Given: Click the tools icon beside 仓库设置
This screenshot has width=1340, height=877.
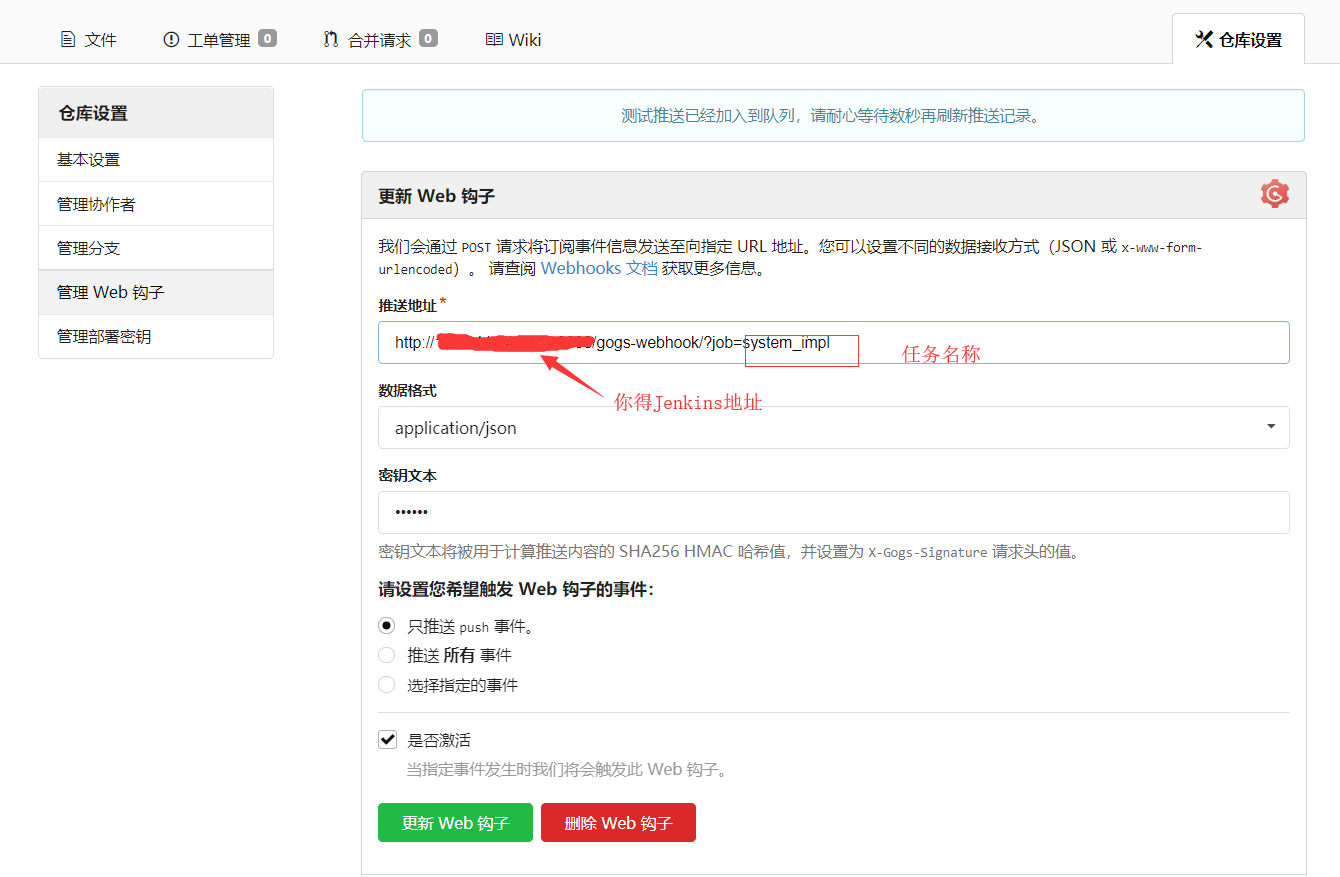Looking at the screenshot, I should [1204, 40].
